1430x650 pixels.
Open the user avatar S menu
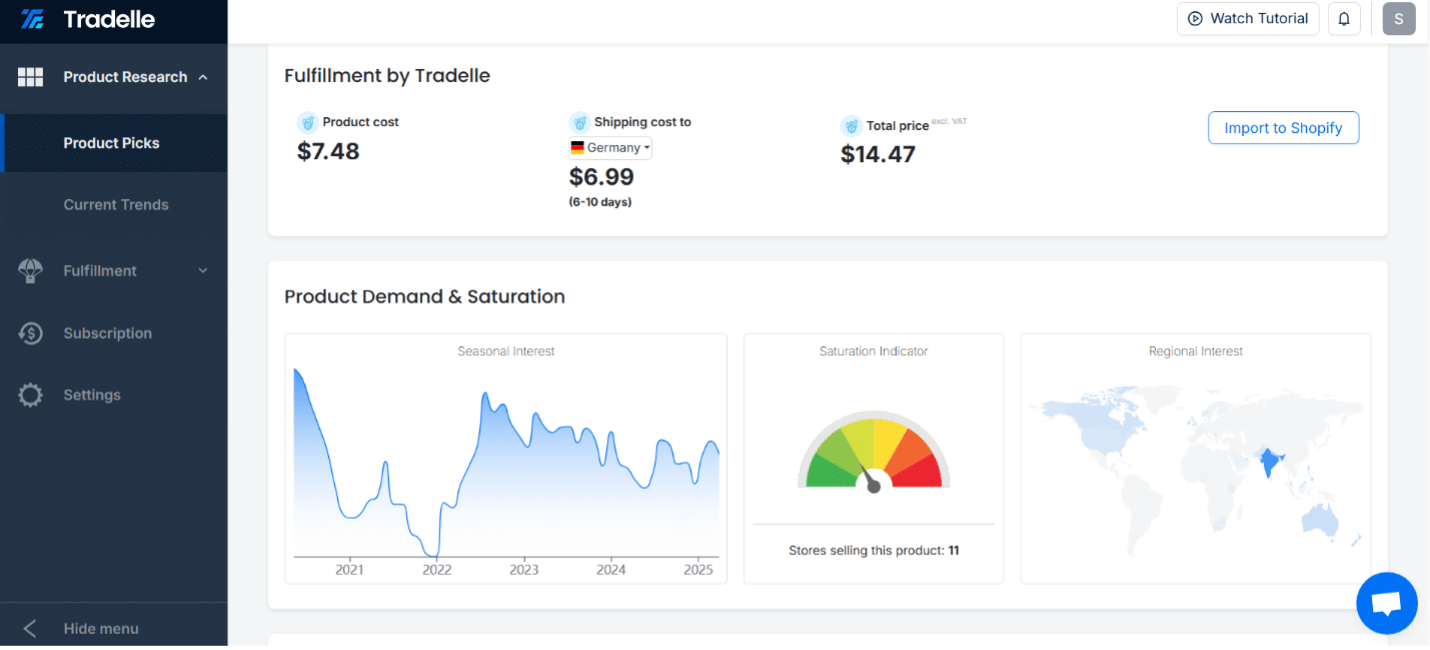1399,19
